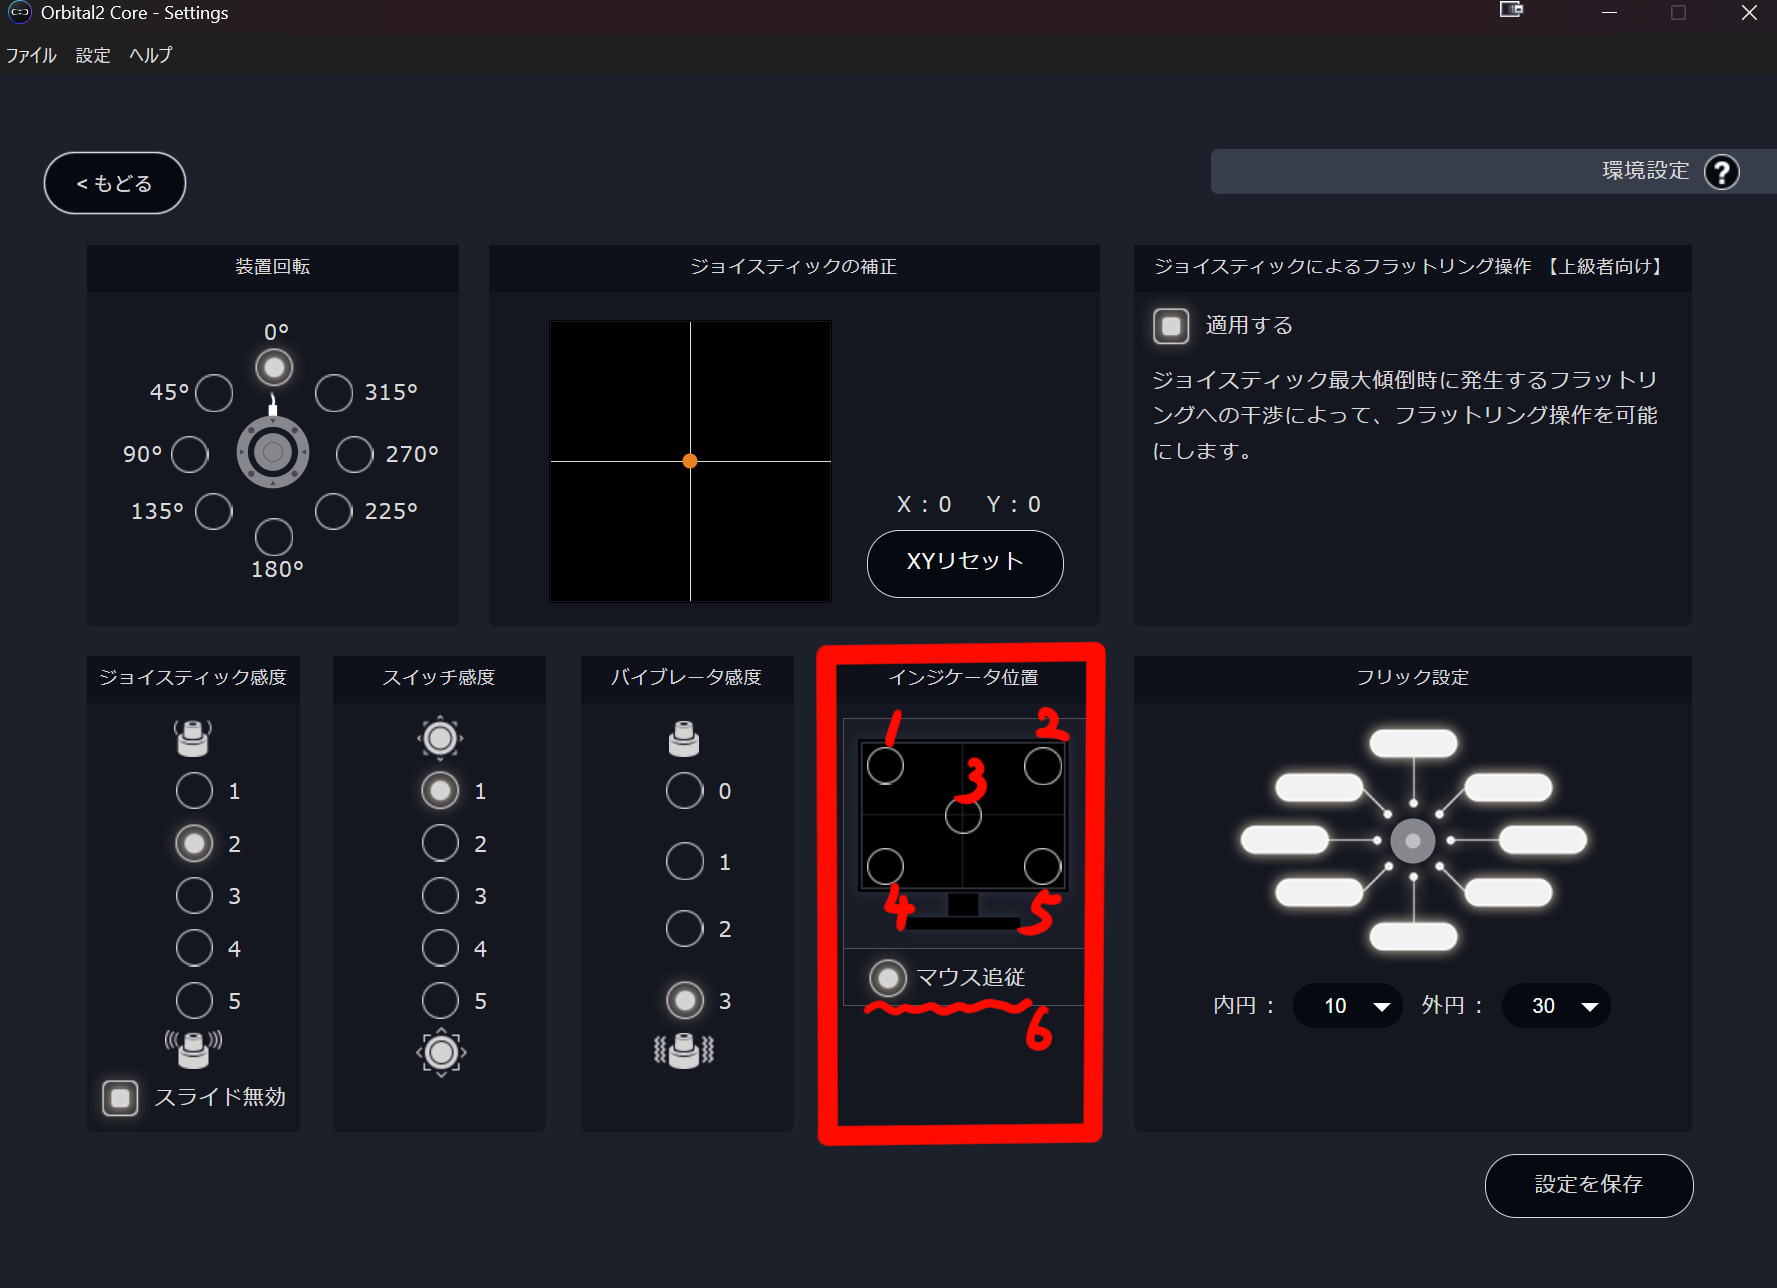
Task: Open the ヘルプ menu
Action: 150,55
